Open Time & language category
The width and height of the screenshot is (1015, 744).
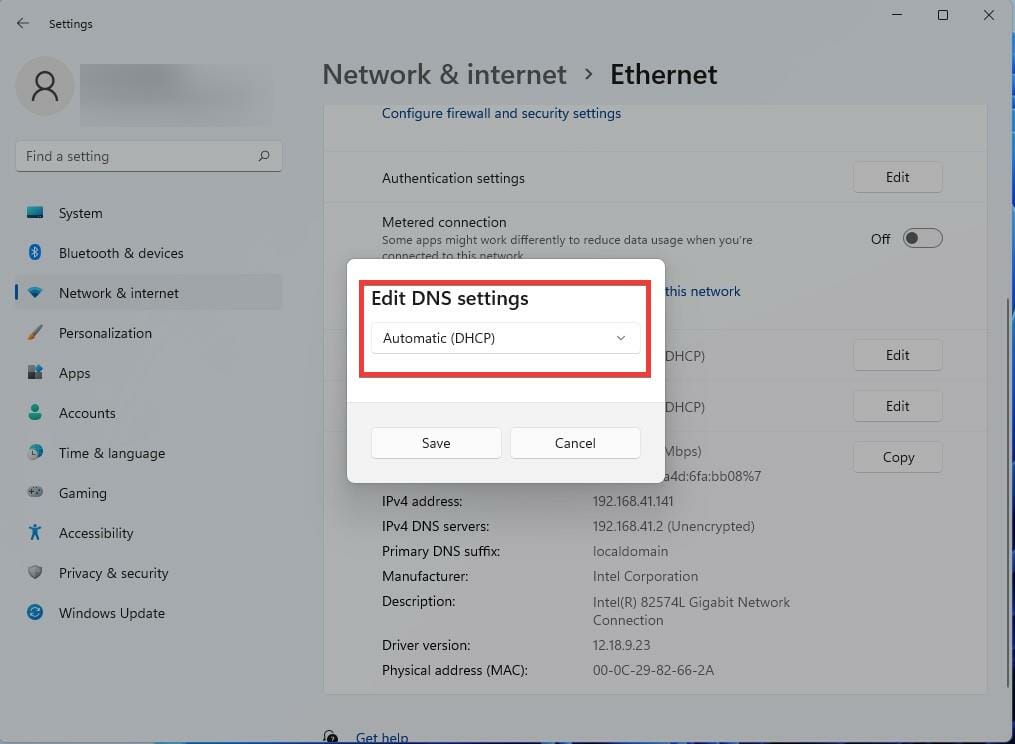149,453
